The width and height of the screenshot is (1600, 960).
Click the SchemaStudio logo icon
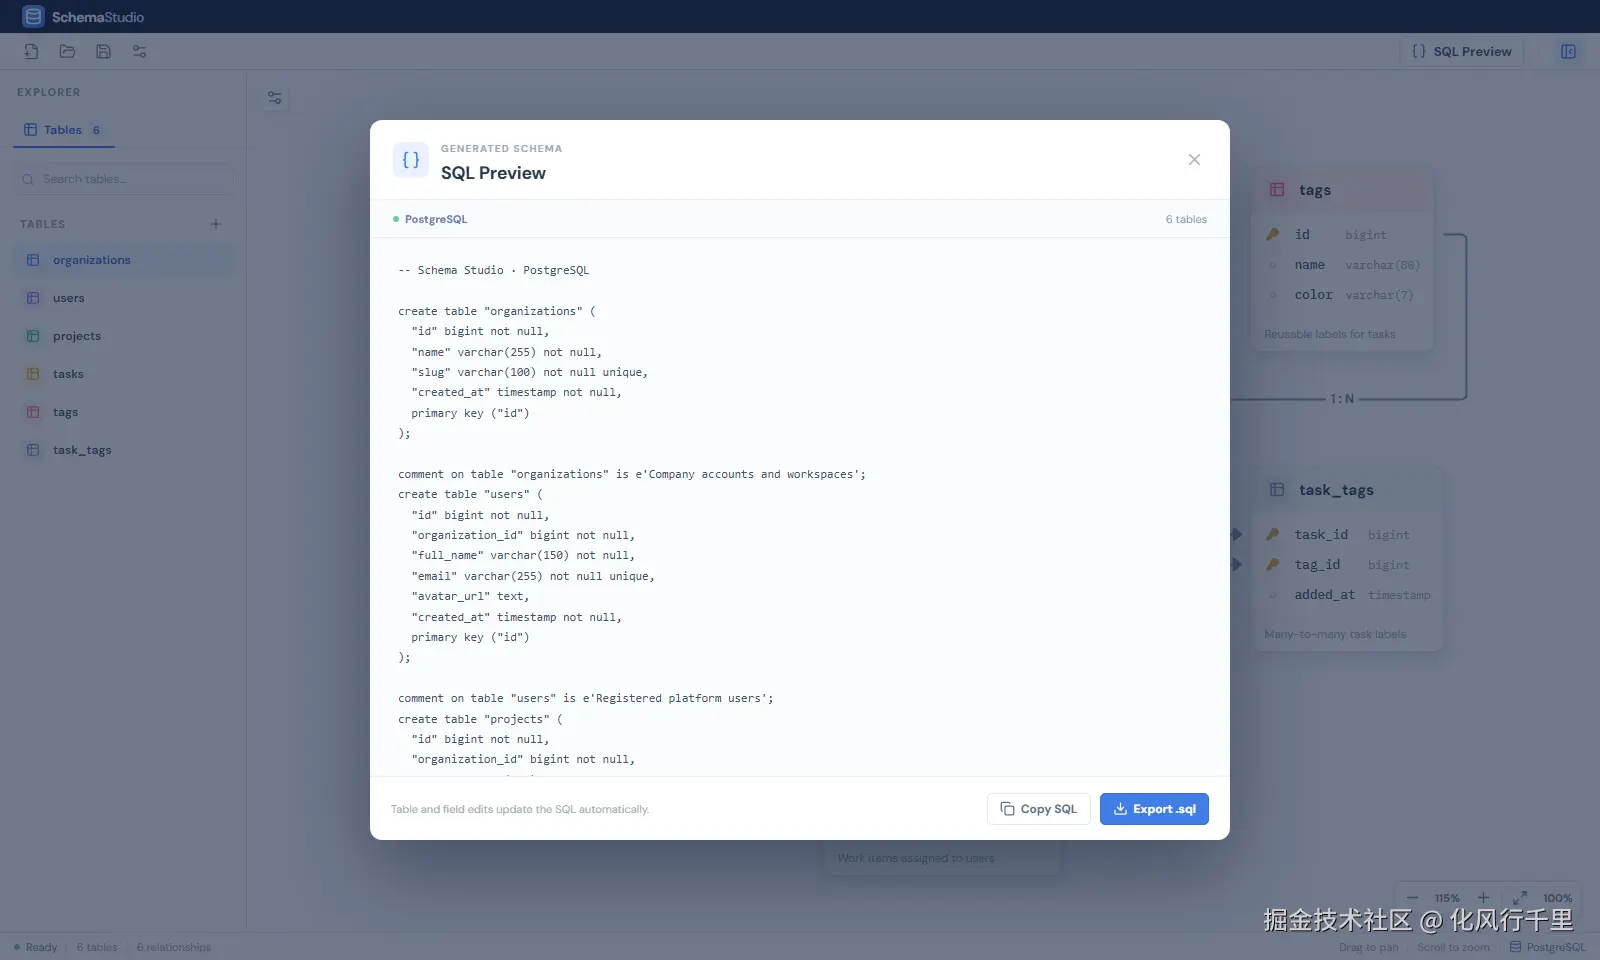pyautogui.click(x=33, y=16)
